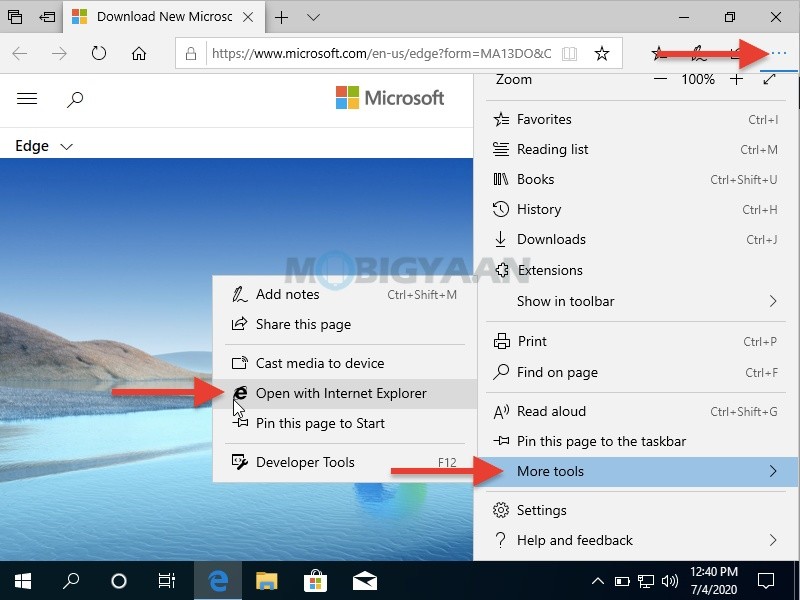Open Microsoft Store from taskbar
Viewport: 800px width, 600px height.
coord(315,581)
